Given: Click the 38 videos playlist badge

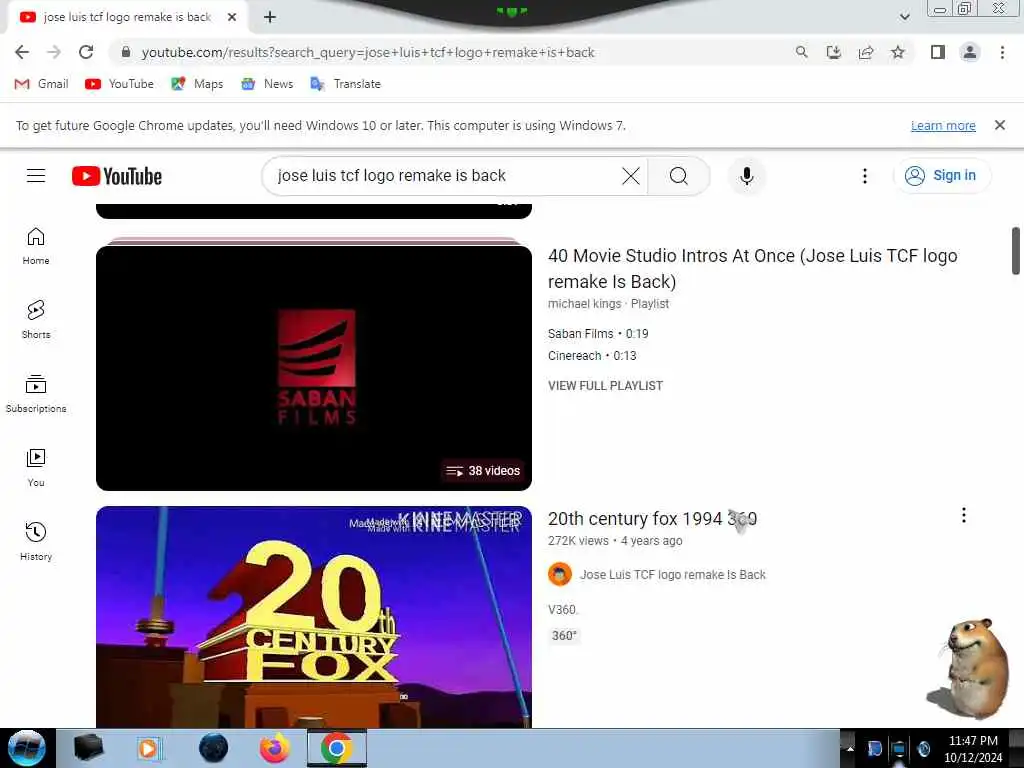Looking at the screenshot, I should tap(483, 471).
